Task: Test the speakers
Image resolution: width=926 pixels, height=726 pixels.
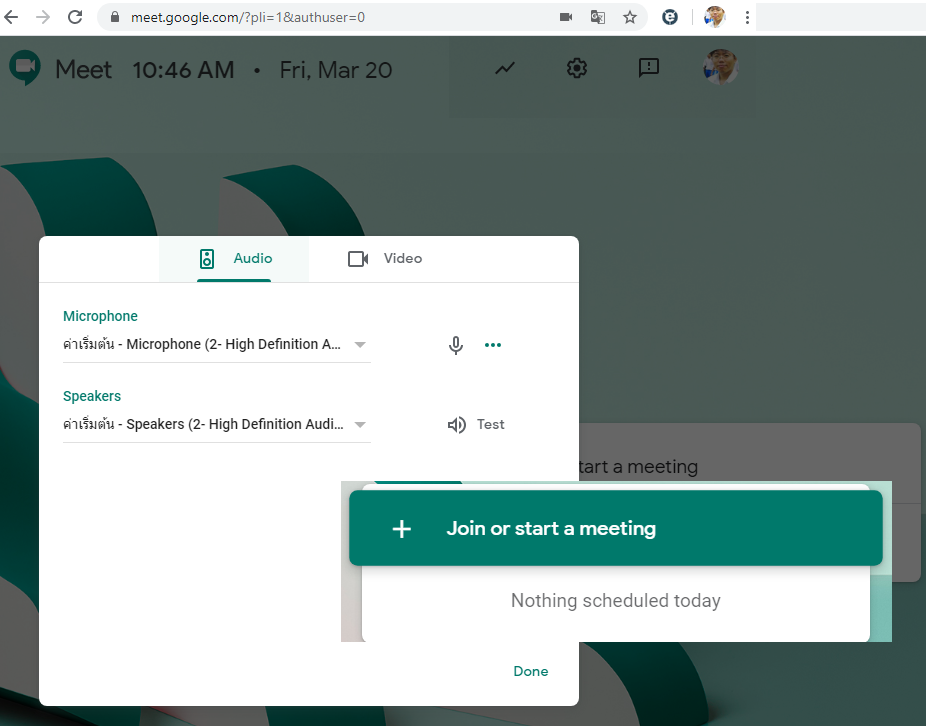Action: click(x=476, y=425)
